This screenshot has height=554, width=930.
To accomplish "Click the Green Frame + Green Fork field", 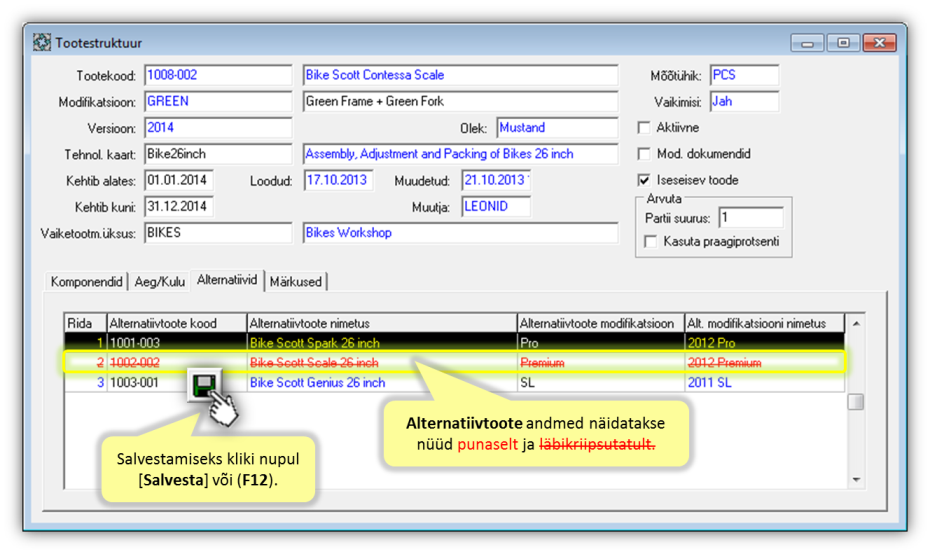I will coord(460,101).
